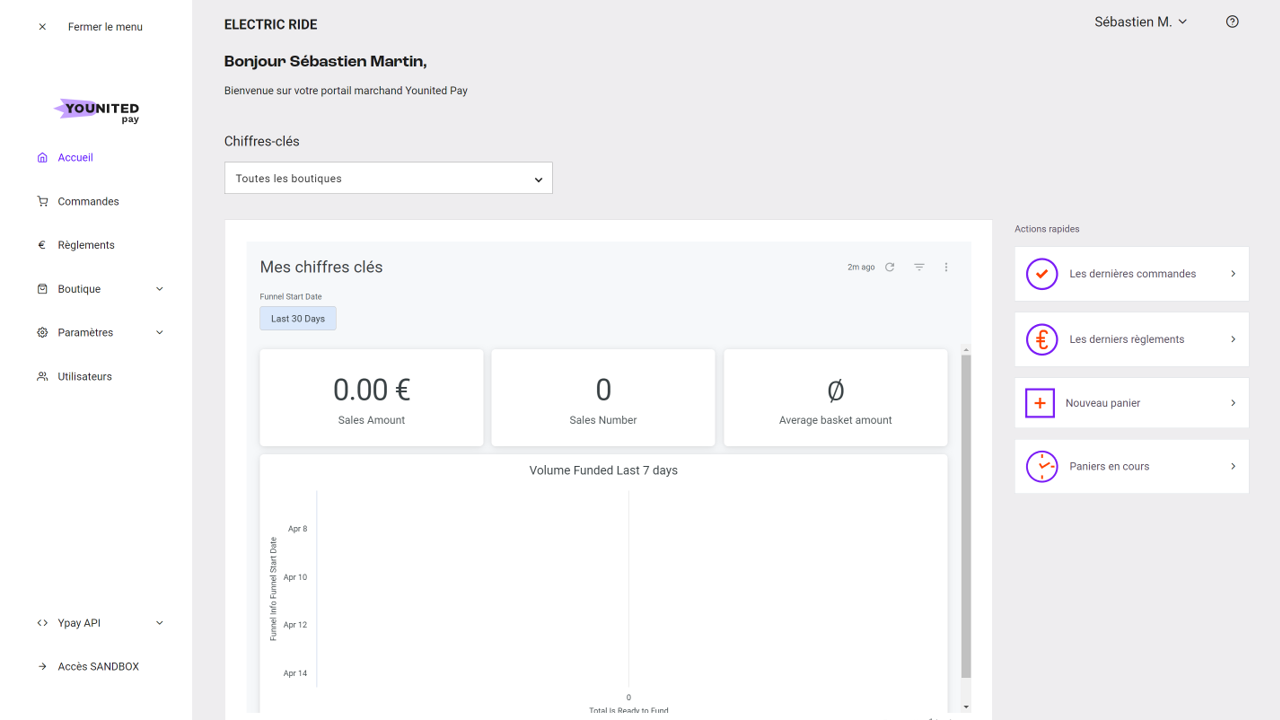Click the Volume Funded Last 7 days title
The width and height of the screenshot is (1280, 720).
coord(603,470)
